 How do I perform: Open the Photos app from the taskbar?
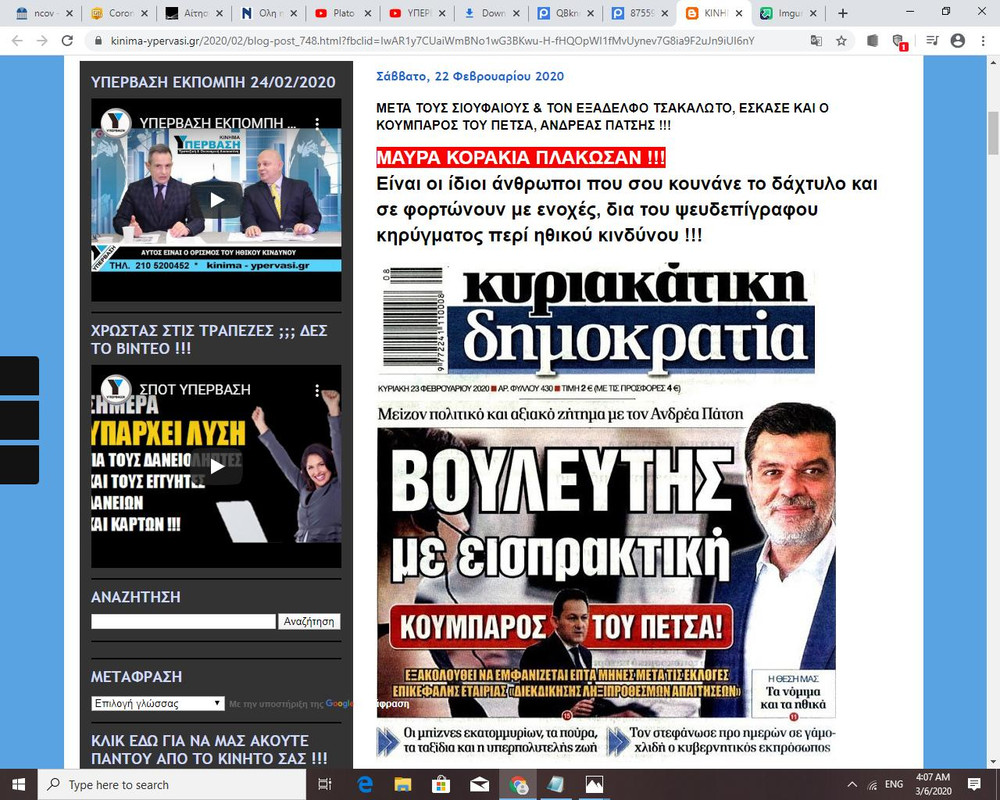click(594, 784)
